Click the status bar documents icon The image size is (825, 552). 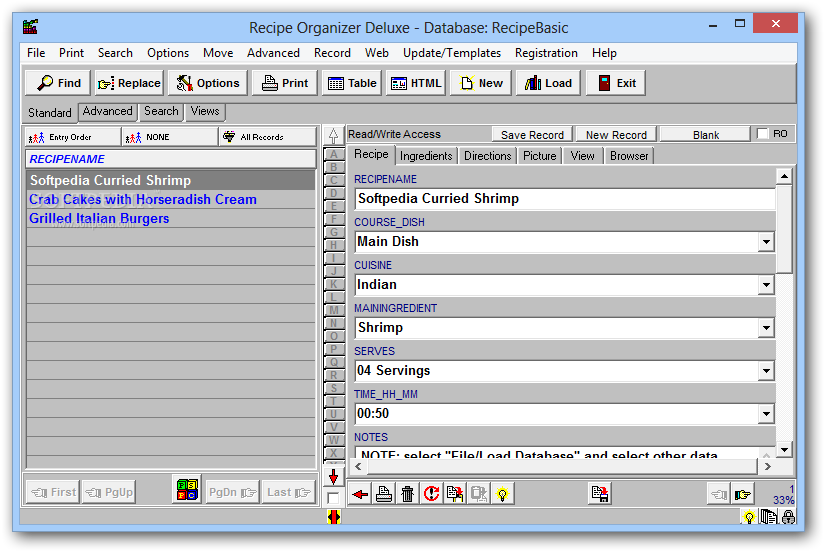769,517
